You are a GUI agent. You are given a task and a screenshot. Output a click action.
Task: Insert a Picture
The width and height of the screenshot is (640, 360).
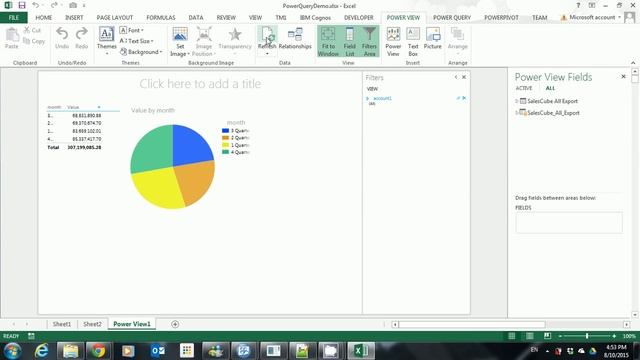pos(433,39)
